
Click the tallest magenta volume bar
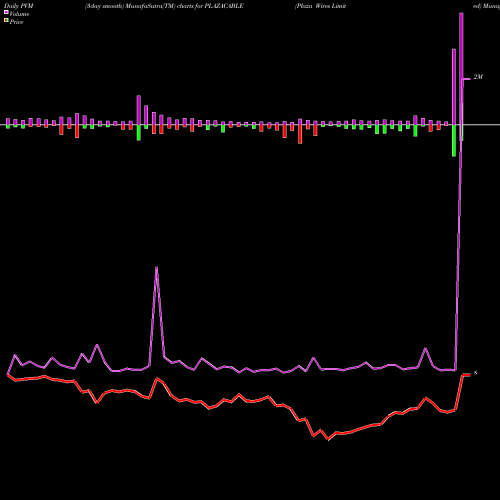click(461, 69)
